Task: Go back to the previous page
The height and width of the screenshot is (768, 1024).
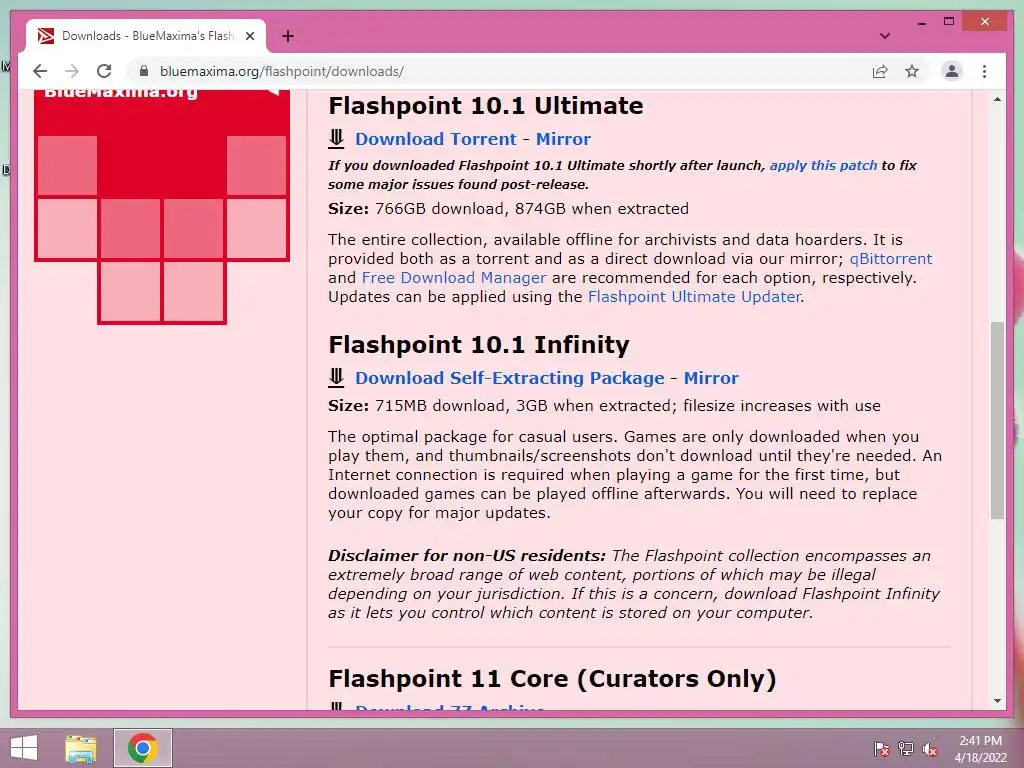Action: tap(40, 71)
